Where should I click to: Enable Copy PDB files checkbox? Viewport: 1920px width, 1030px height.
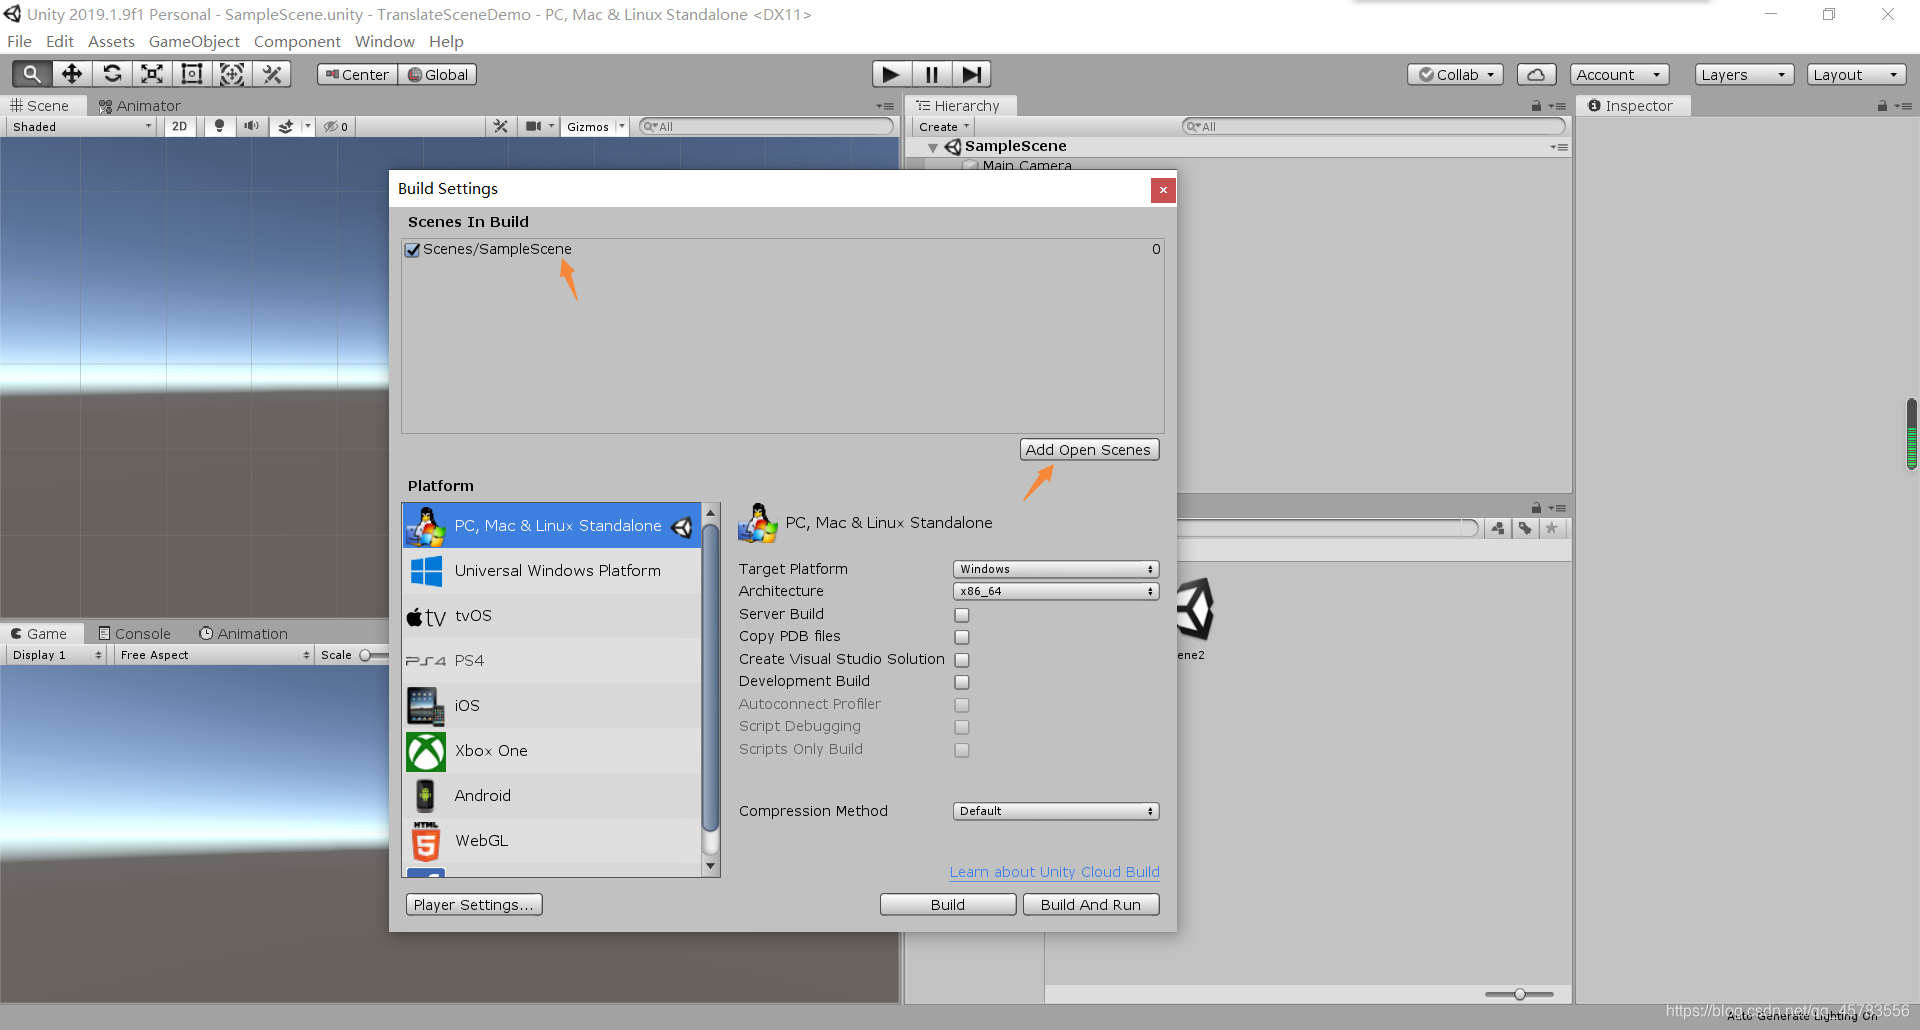[962, 637]
